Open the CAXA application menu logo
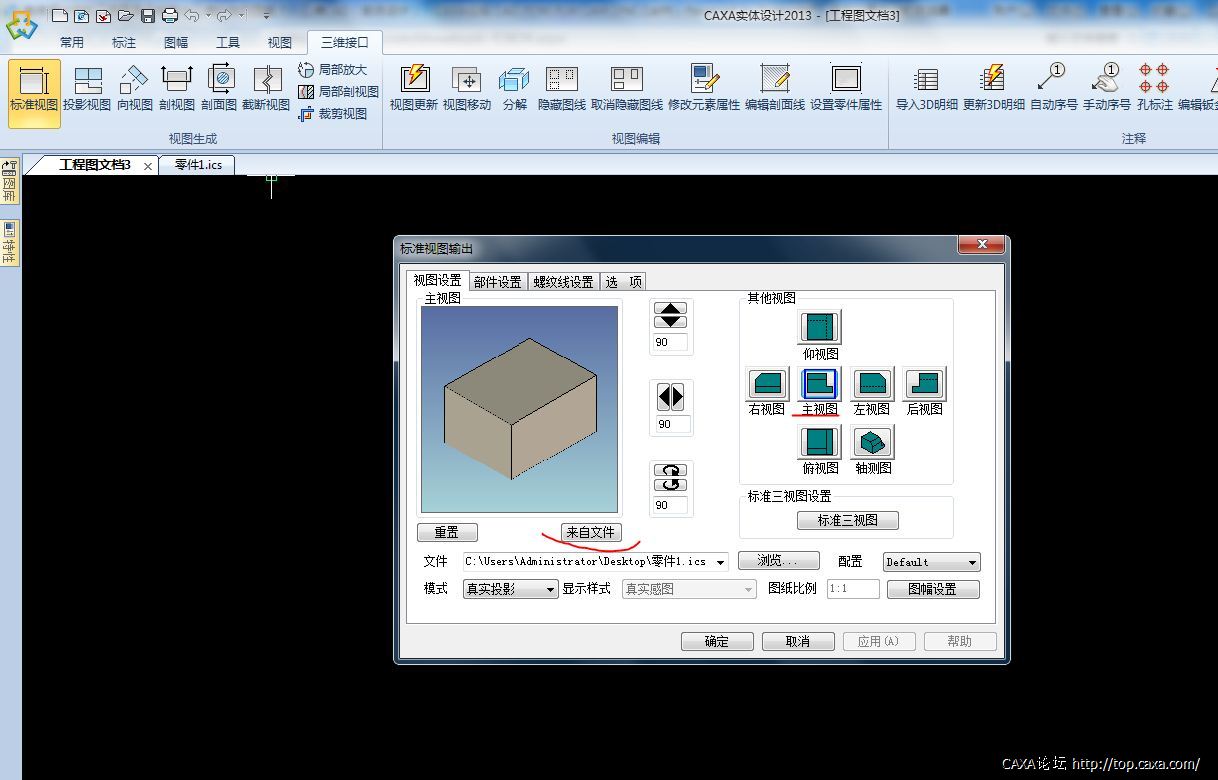The height and width of the screenshot is (780, 1218). [21, 24]
